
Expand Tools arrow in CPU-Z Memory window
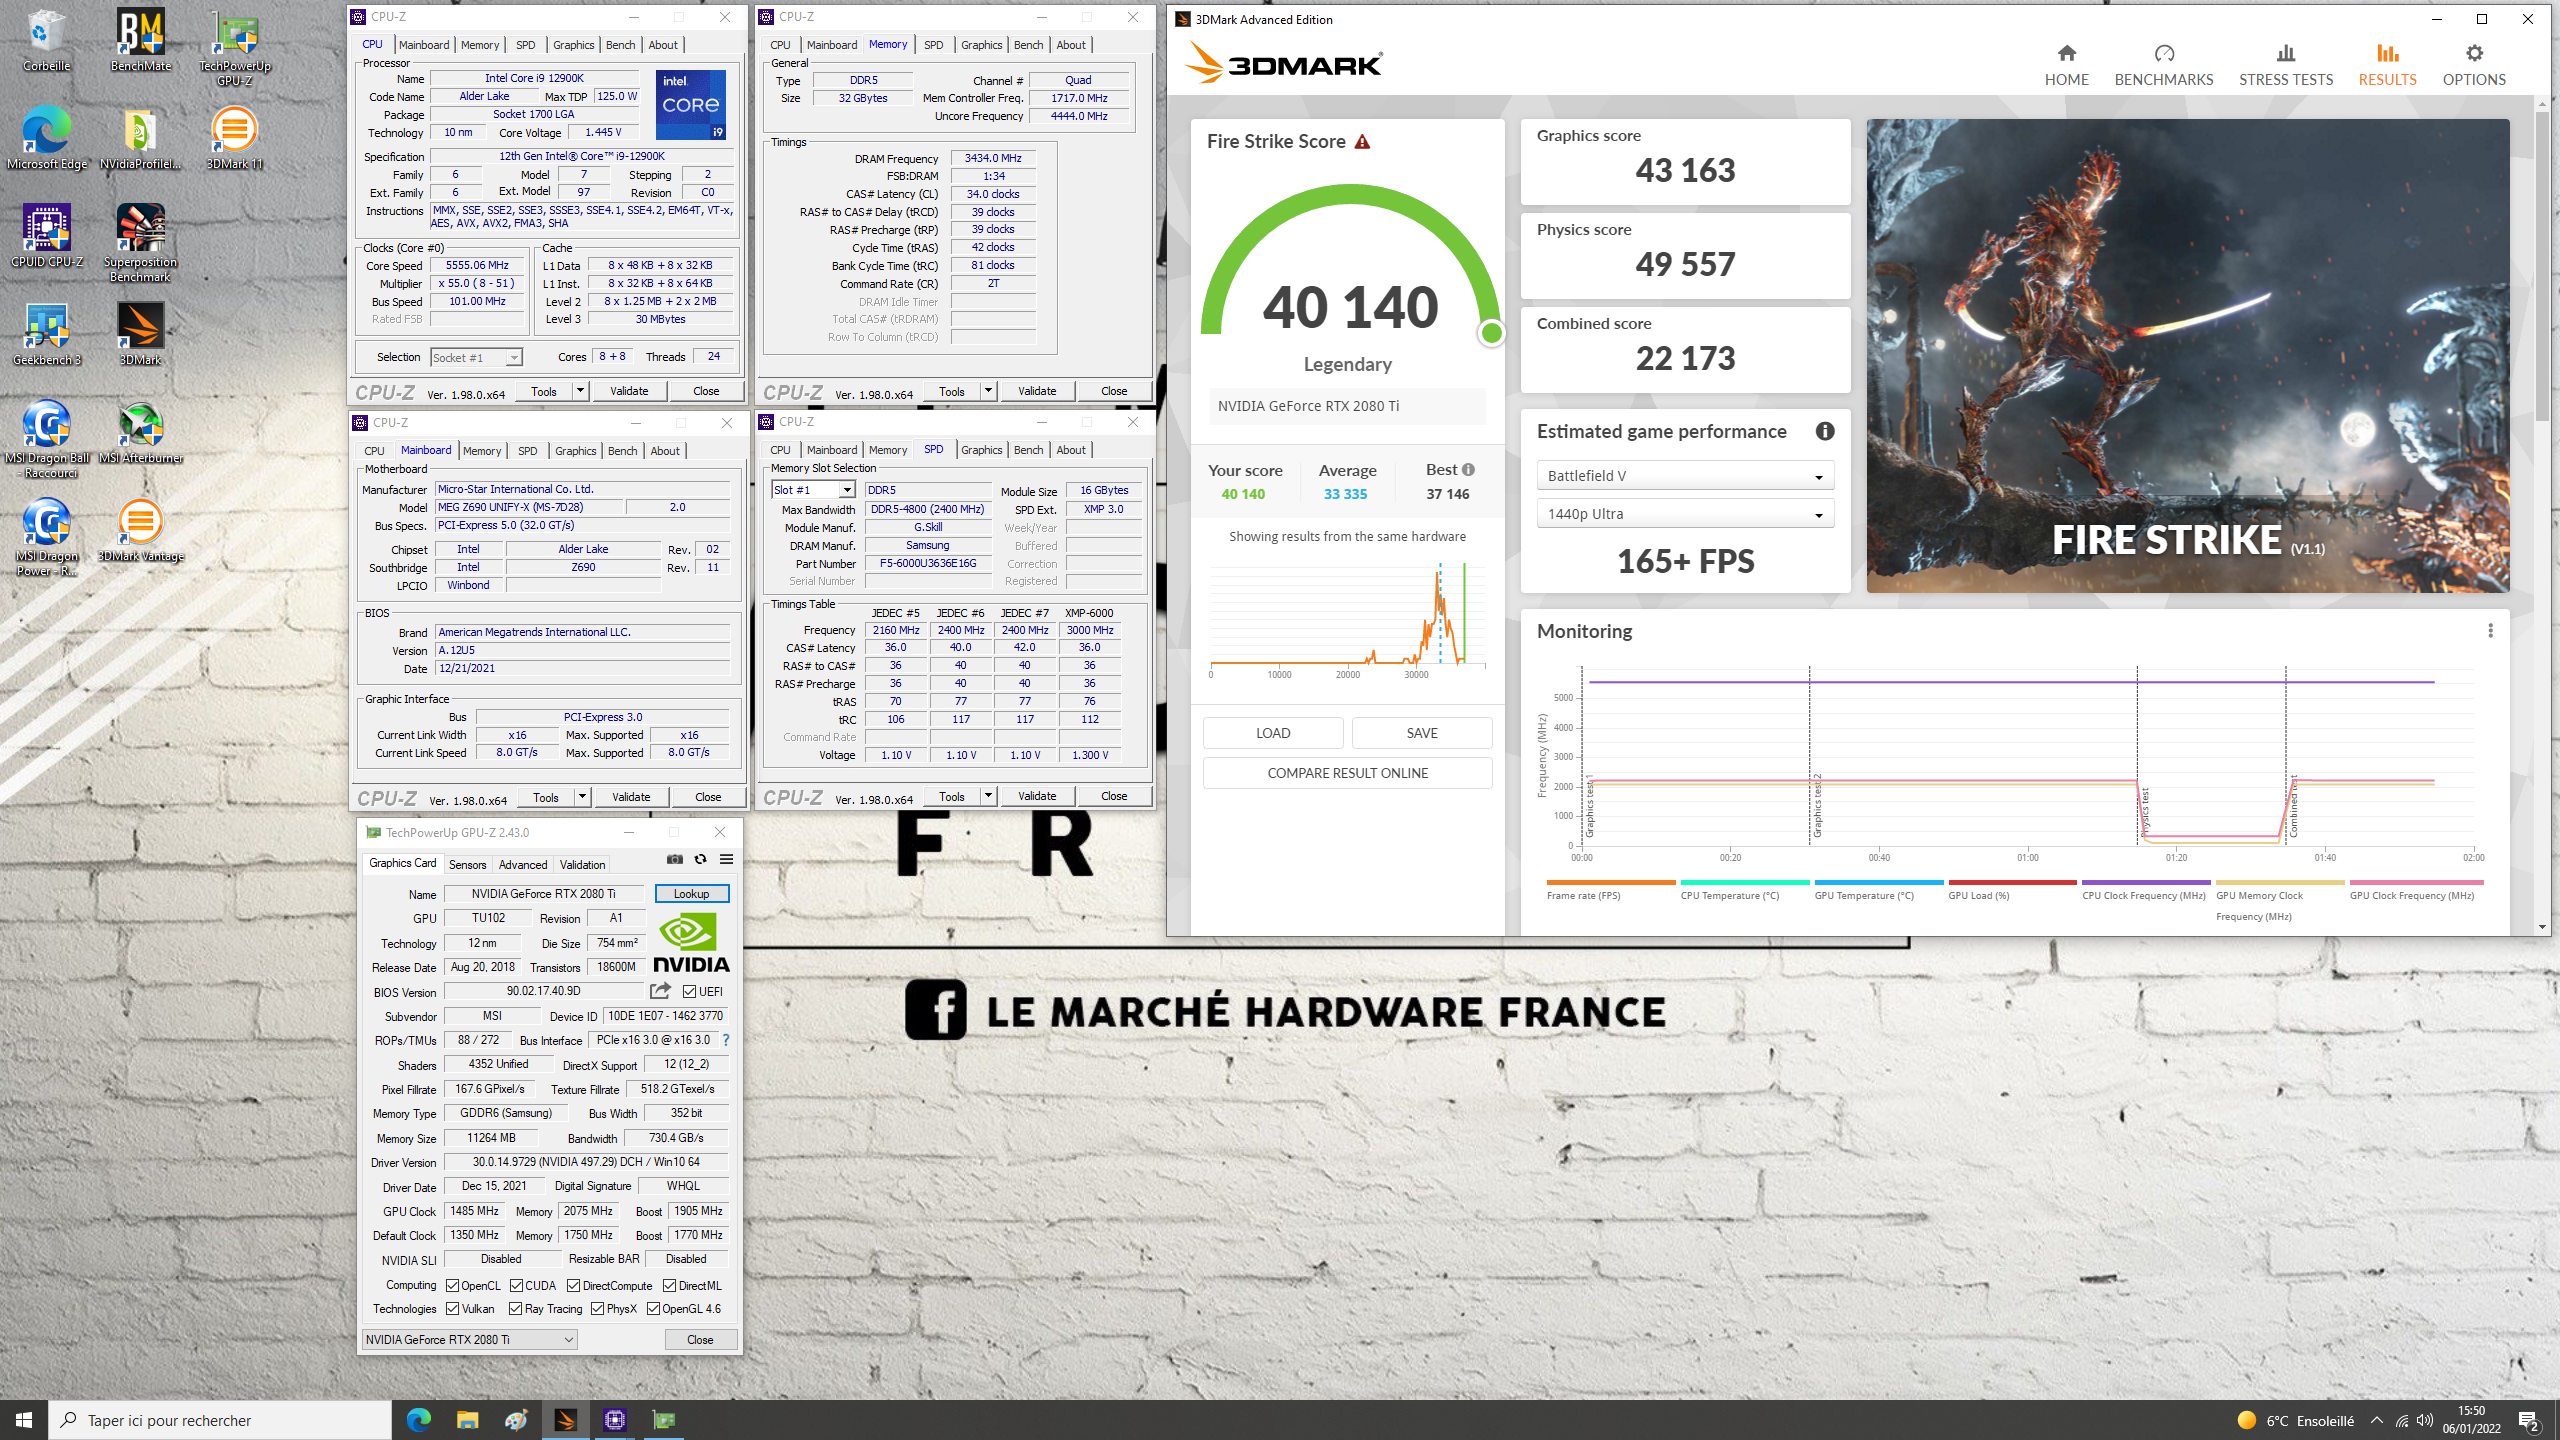pos(988,391)
